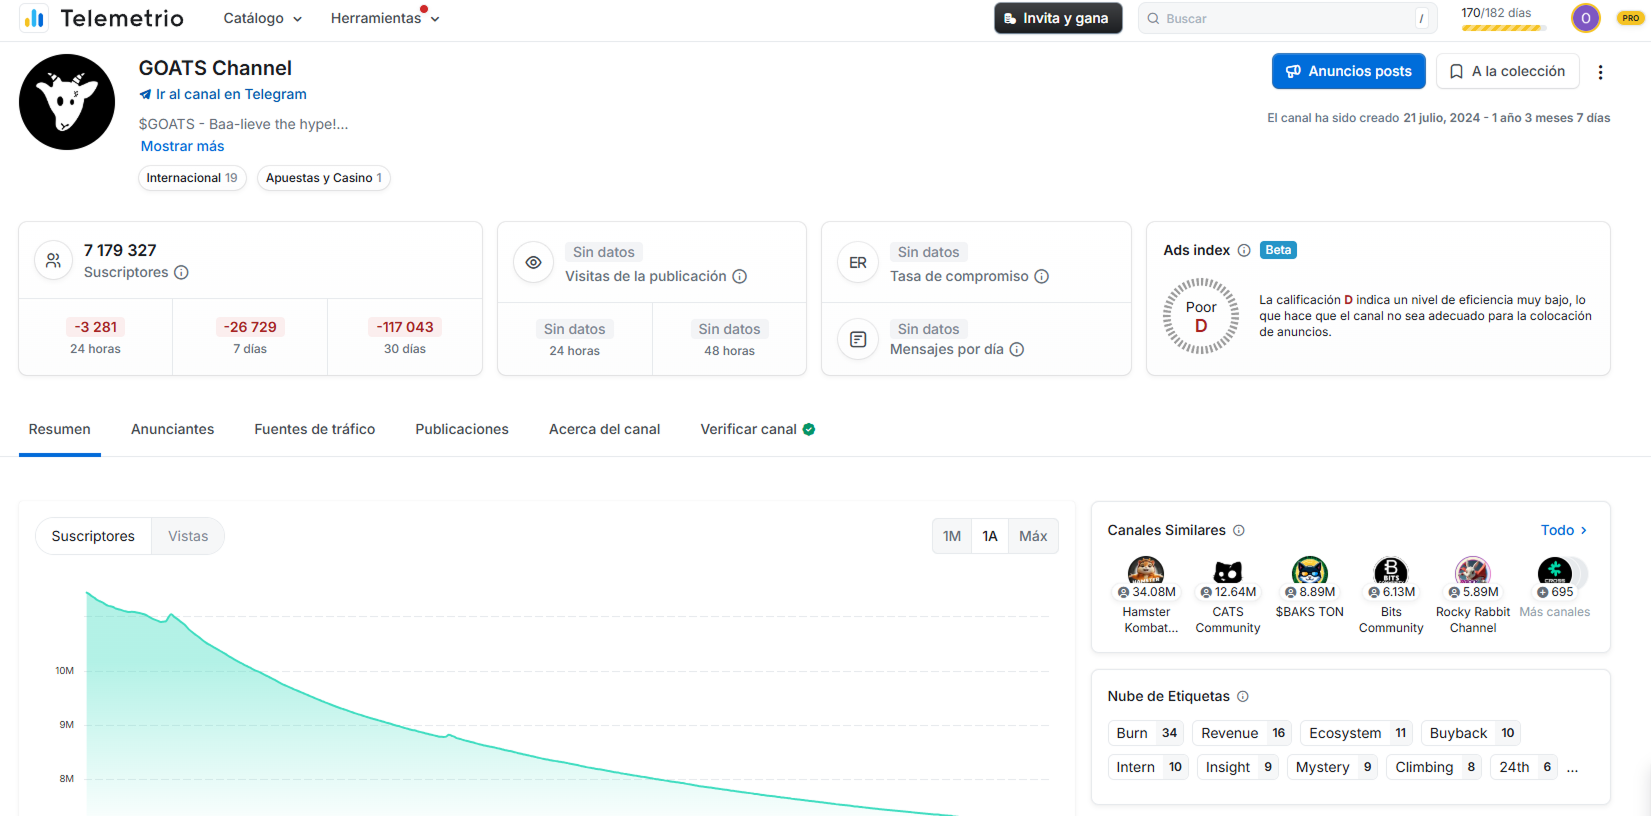Viewport: 1651px width, 816px height.
Task: Follow the Ir al canal en Telegram link
Action: [223, 94]
